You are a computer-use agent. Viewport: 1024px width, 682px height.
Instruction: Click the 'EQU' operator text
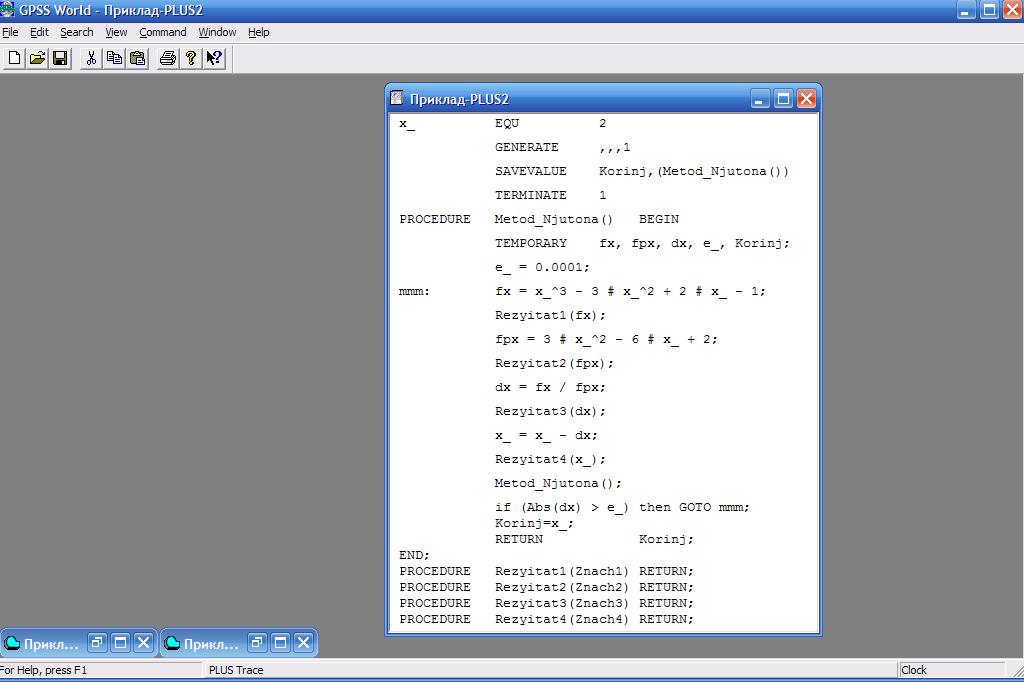coord(507,123)
